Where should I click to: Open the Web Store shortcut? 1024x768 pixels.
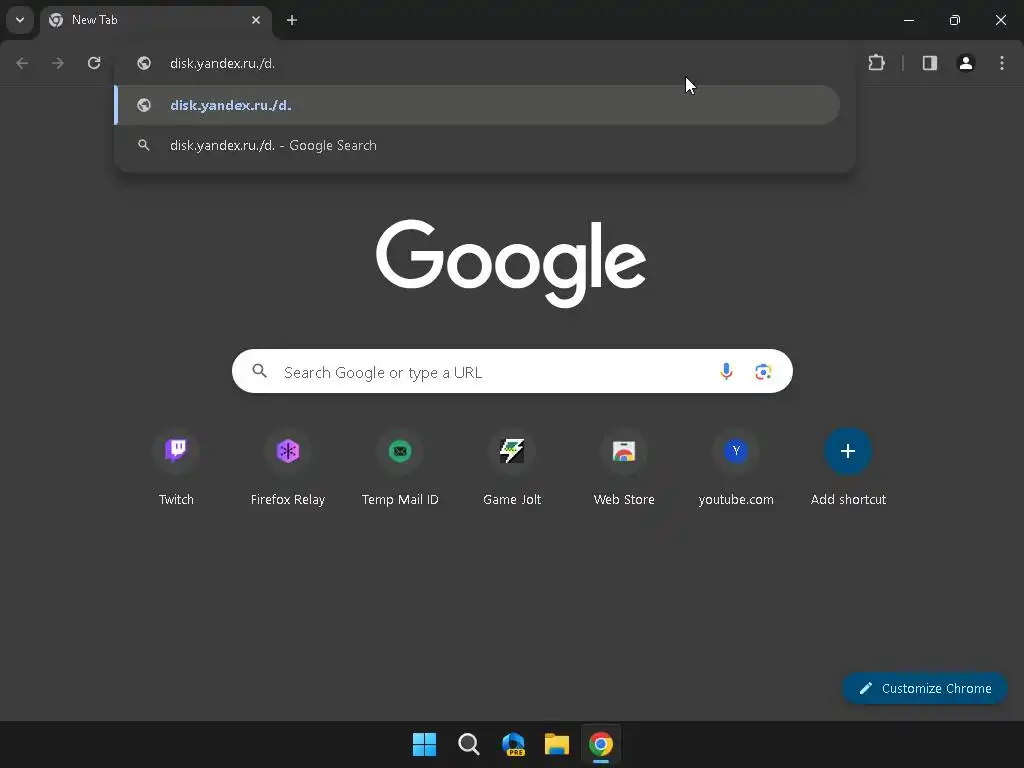[x=624, y=468]
